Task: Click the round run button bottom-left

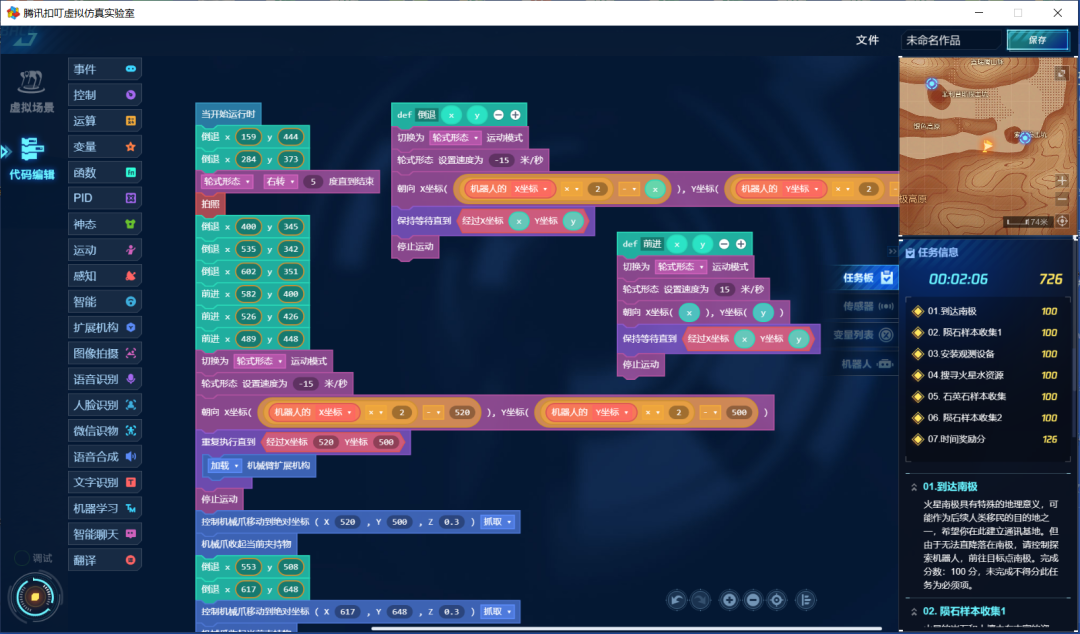Action: [35, 597]
